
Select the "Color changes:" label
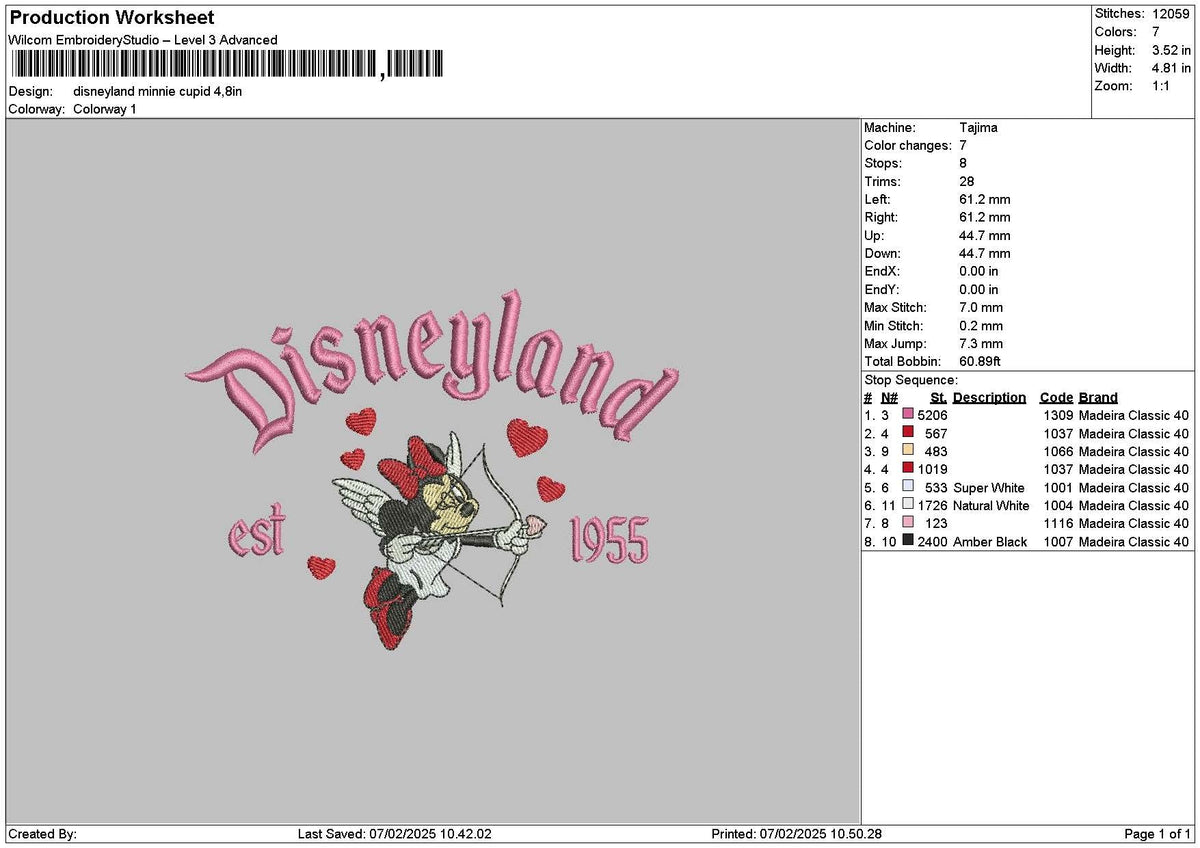[908, 146]
